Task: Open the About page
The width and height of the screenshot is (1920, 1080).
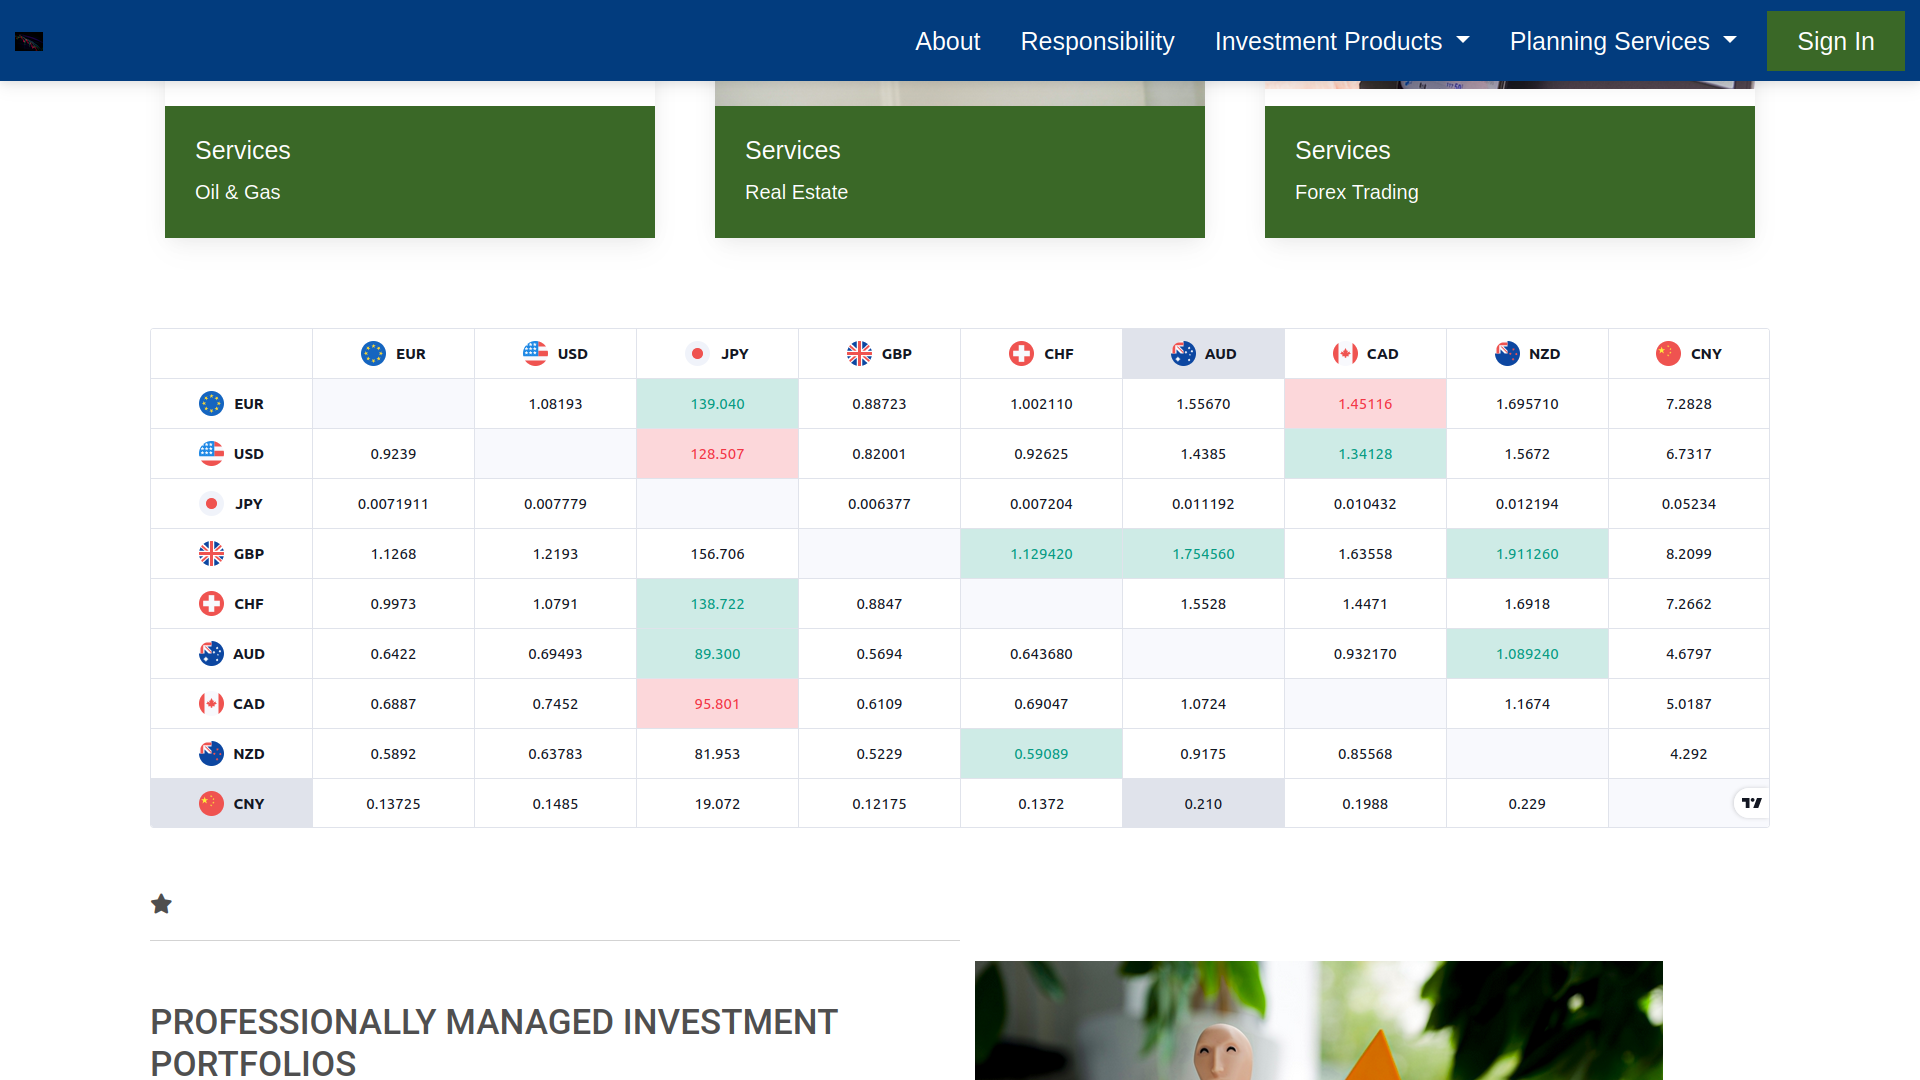Action: (x=947, y=41)
